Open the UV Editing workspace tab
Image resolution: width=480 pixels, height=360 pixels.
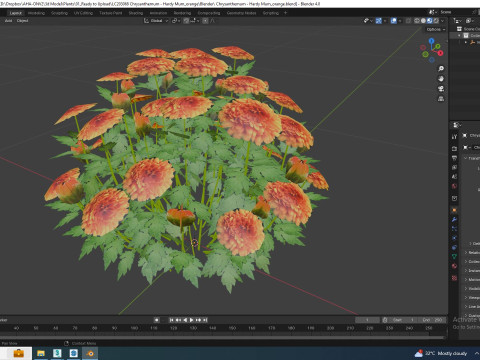[83, 13]
